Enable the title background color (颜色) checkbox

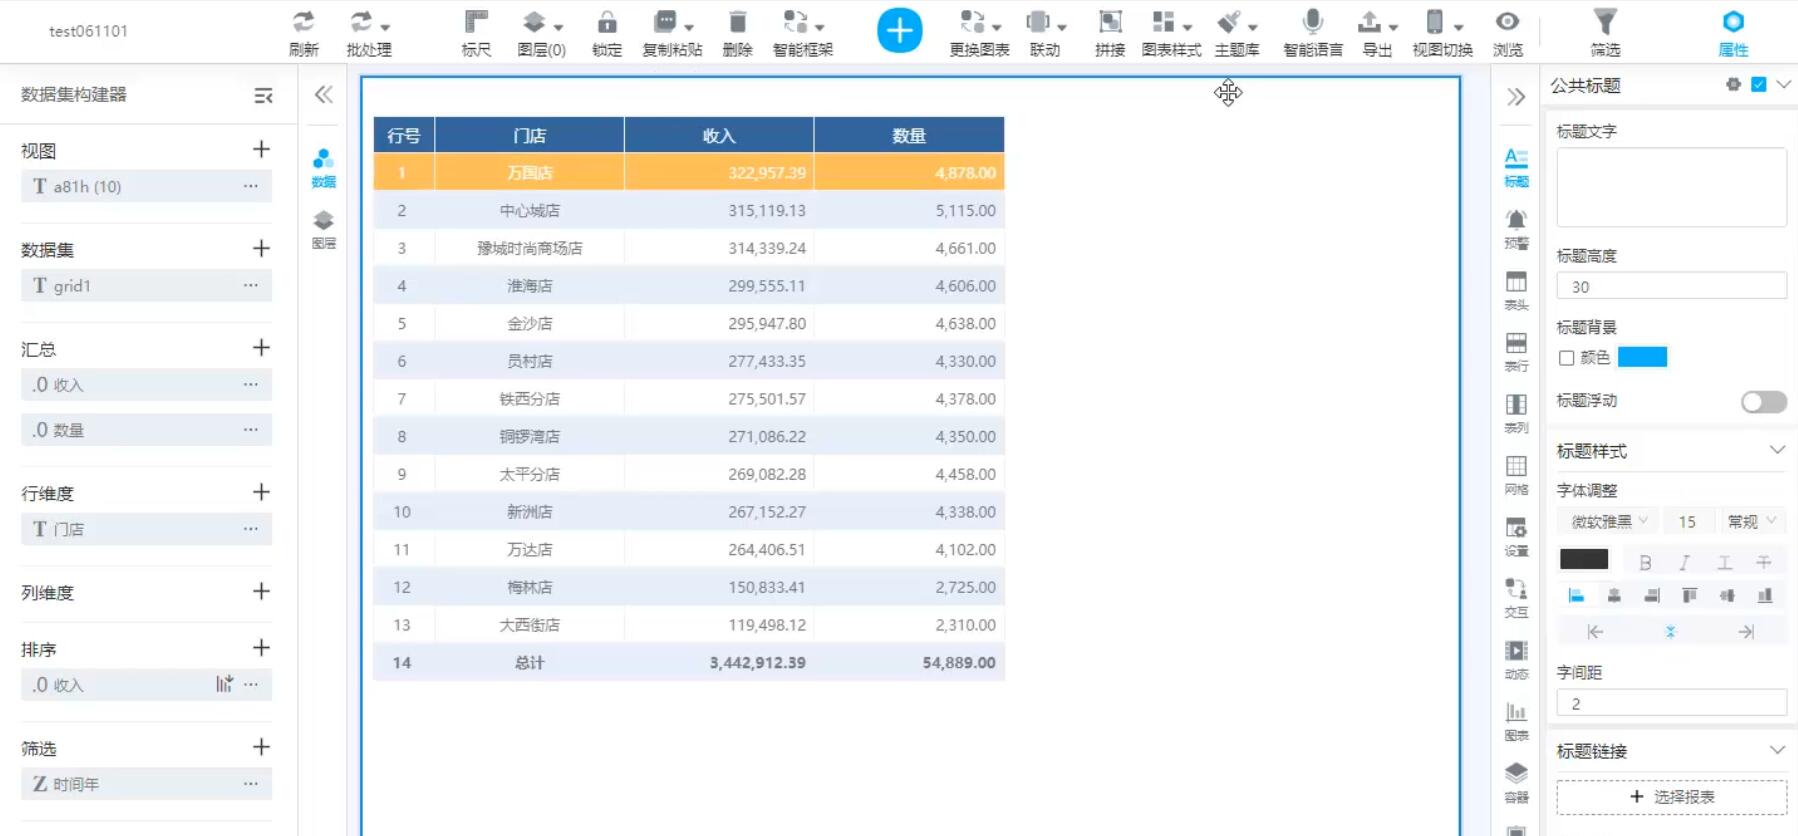click(1567, 358)
